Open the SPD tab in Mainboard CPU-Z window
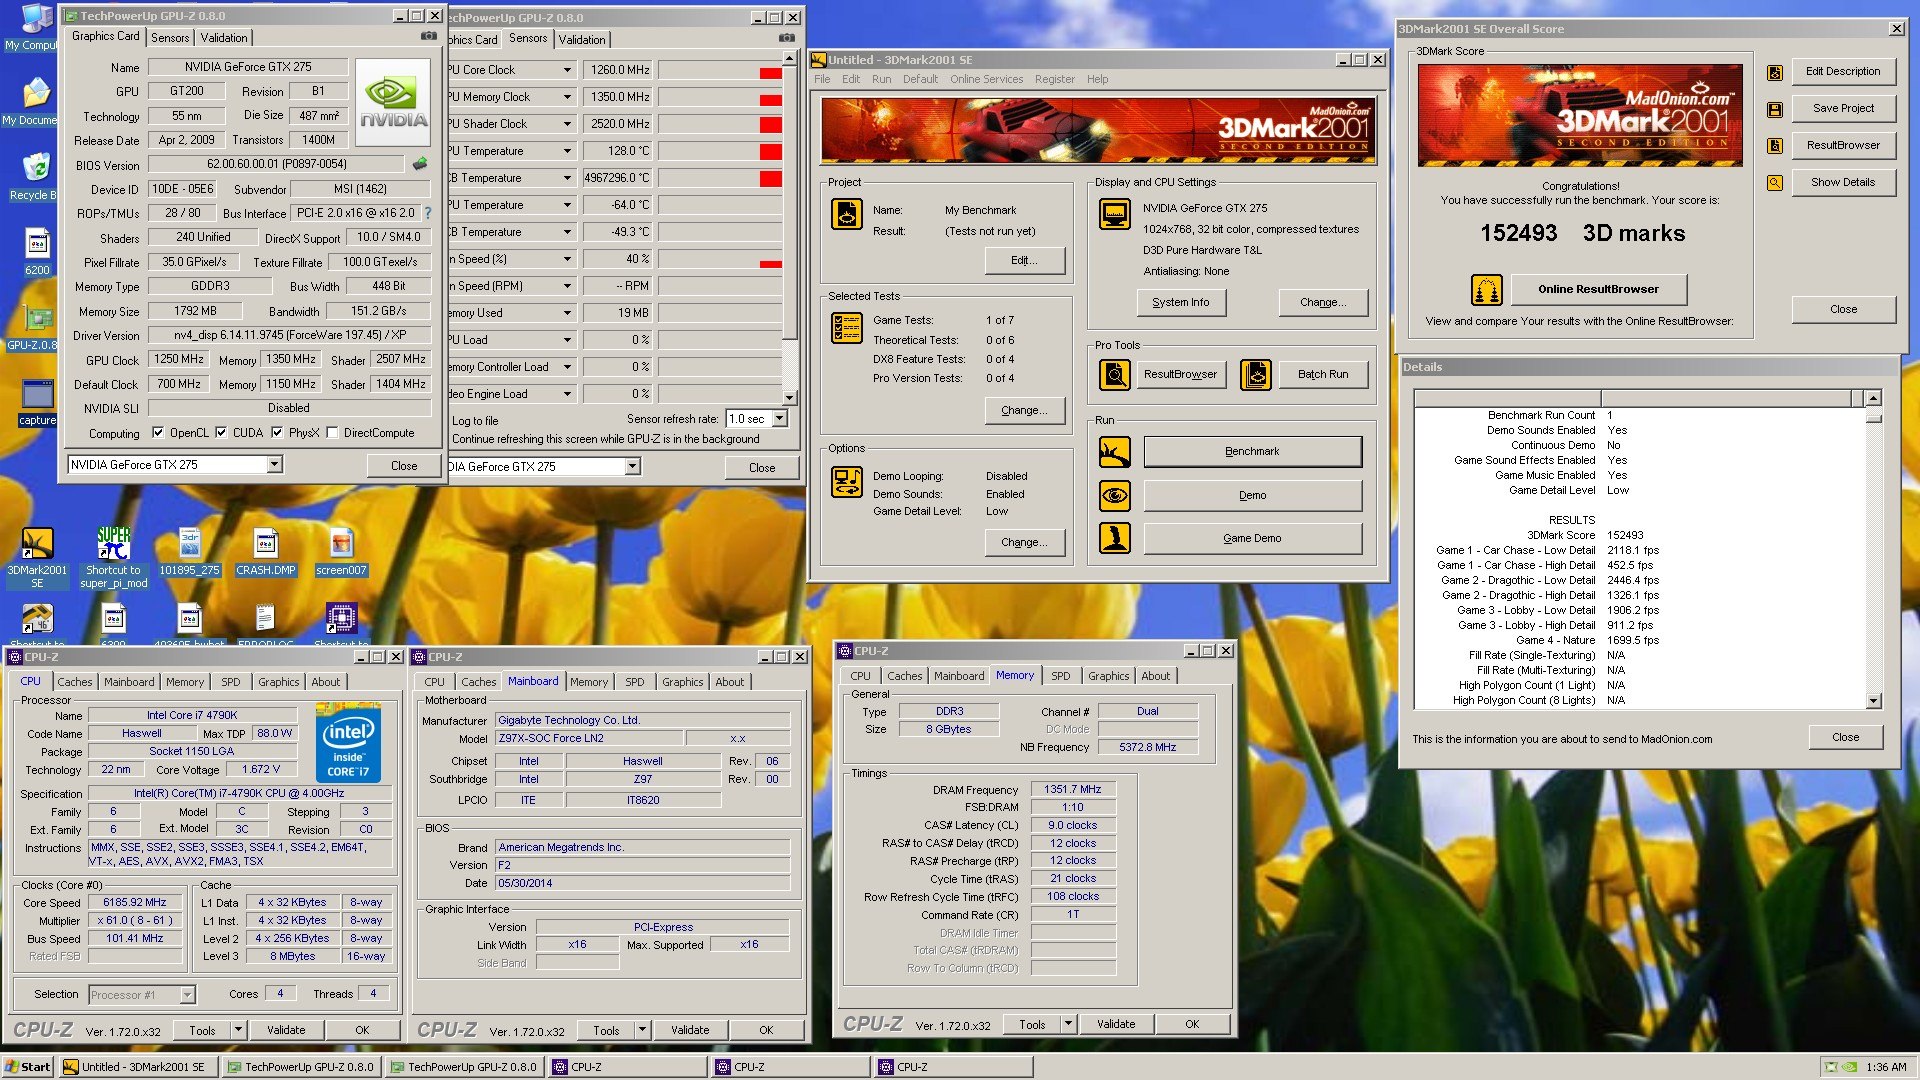 click(x=635, y=682)
